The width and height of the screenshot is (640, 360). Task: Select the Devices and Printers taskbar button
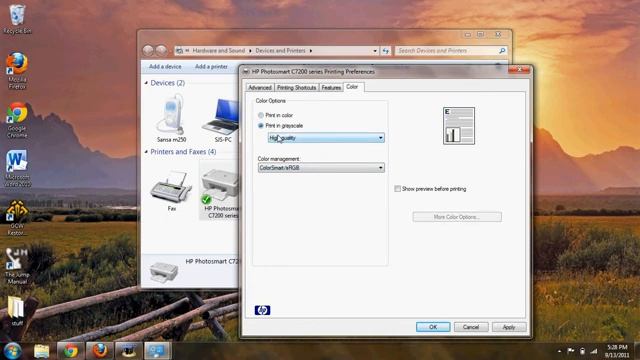click(x=157, y=351)
